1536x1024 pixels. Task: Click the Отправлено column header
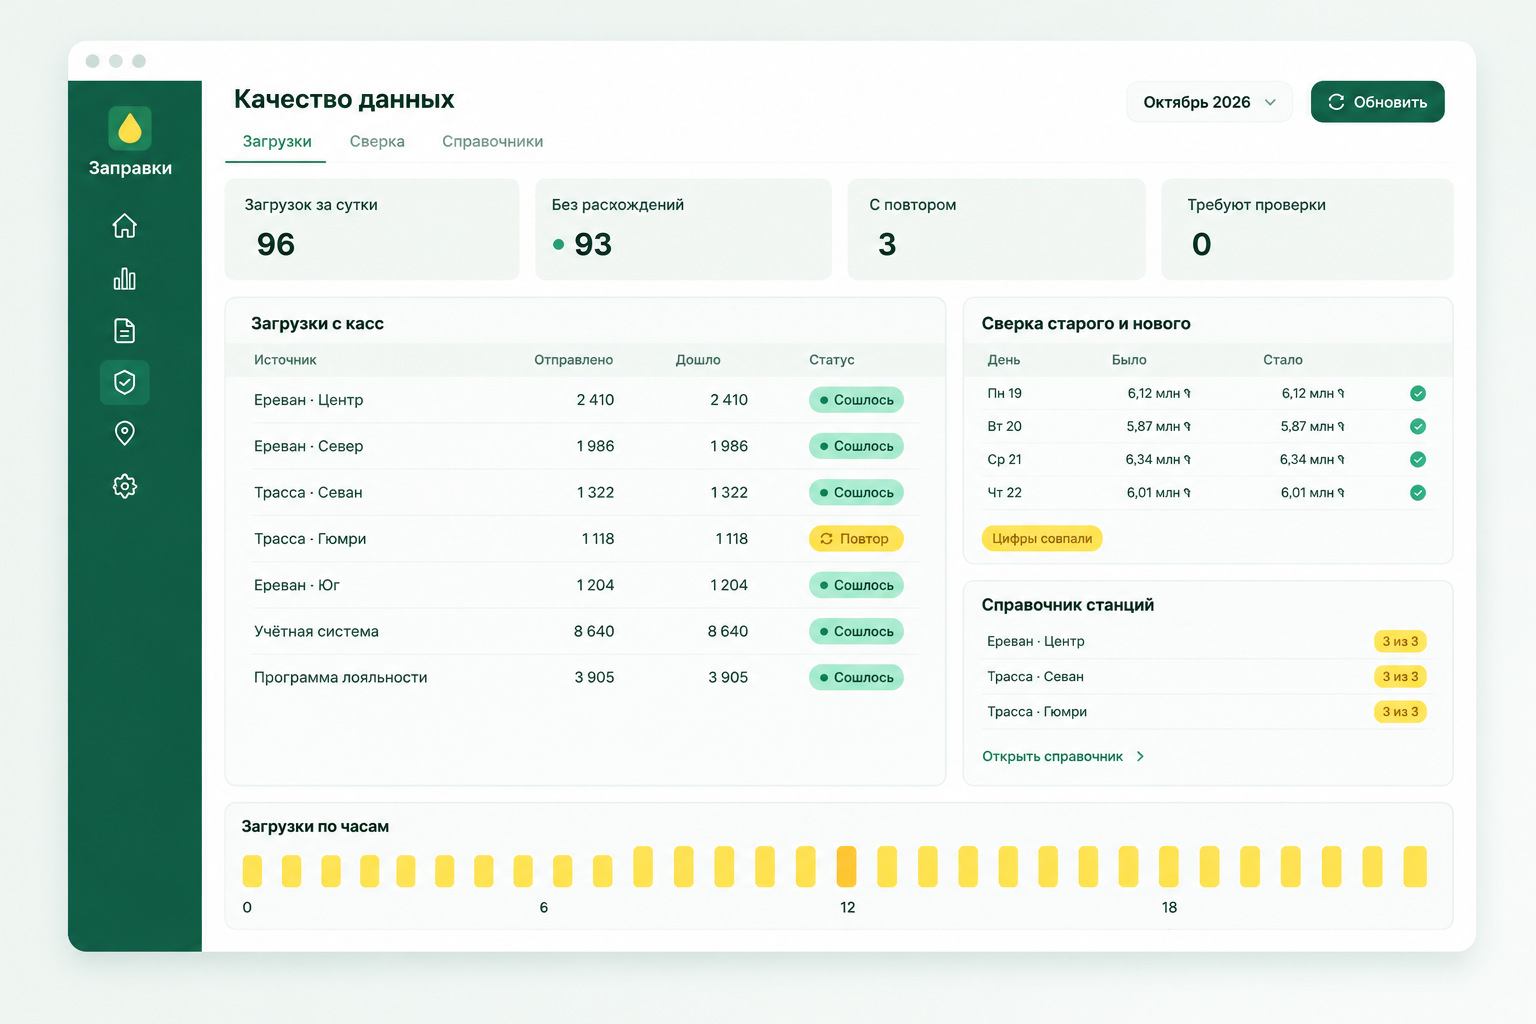(x=573, y=360)
